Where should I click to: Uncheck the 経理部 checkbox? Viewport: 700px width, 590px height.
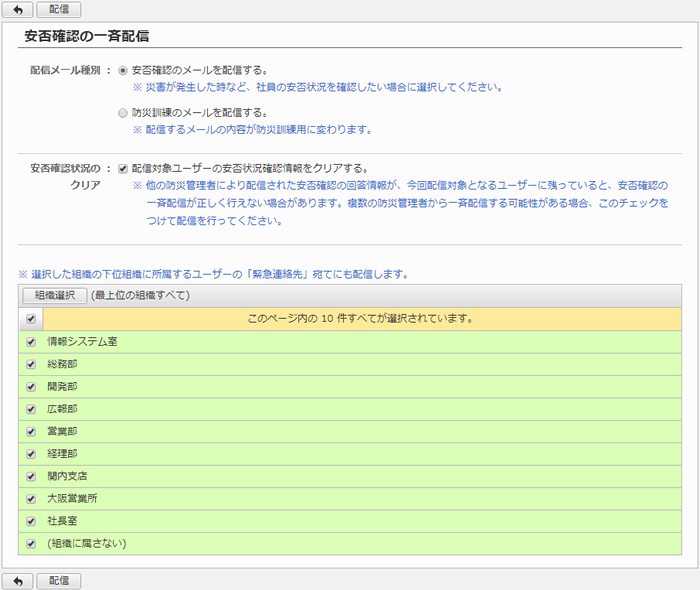[31, 453]
